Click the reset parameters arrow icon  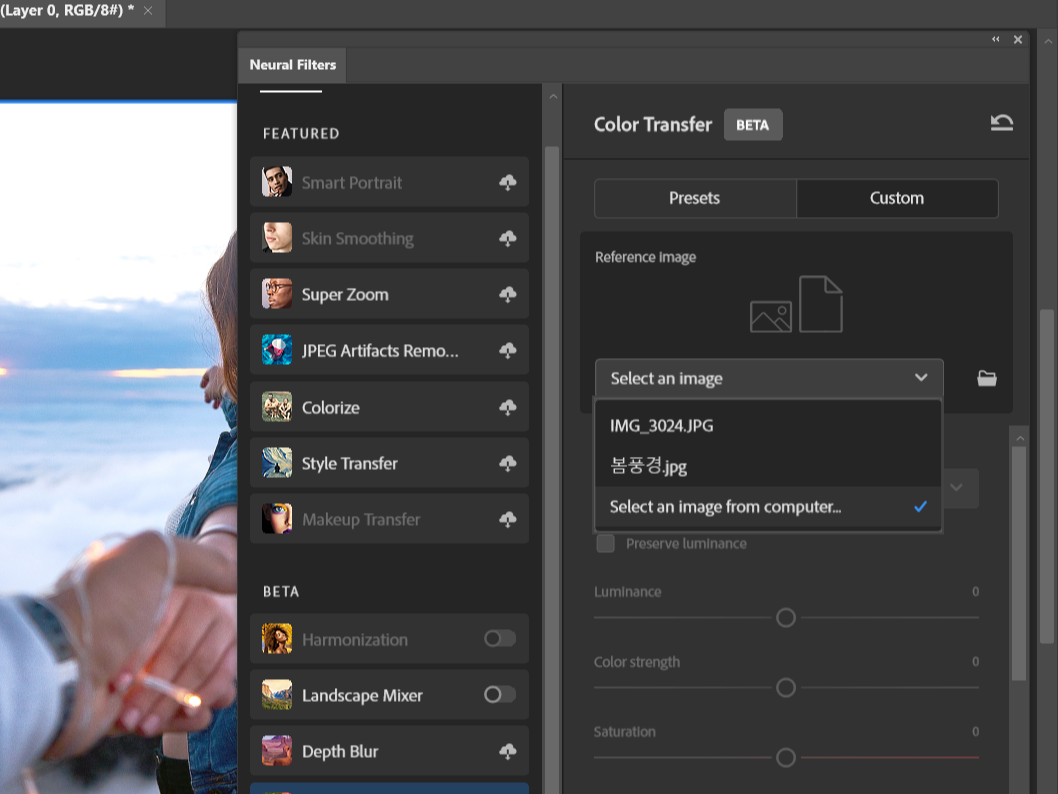pyautogui.click(x=1001, y=123)
